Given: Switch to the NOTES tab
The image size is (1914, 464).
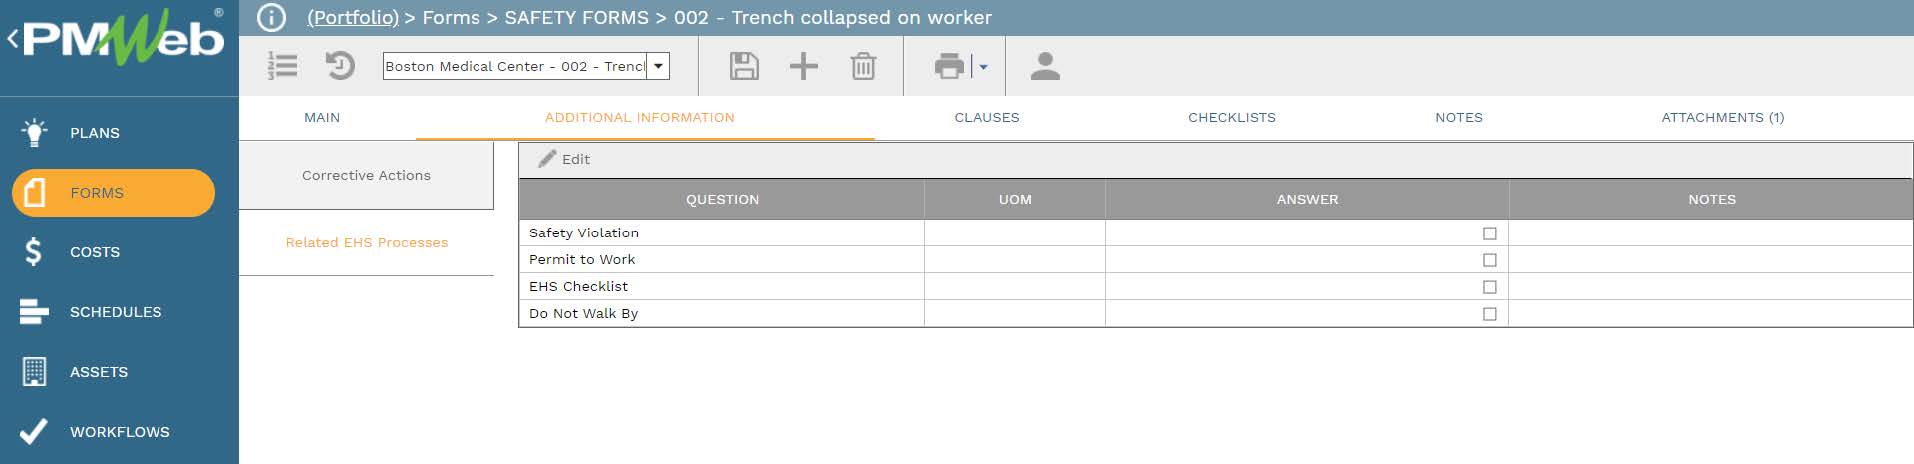Looking at the screenshot, I should (1459, 117).
